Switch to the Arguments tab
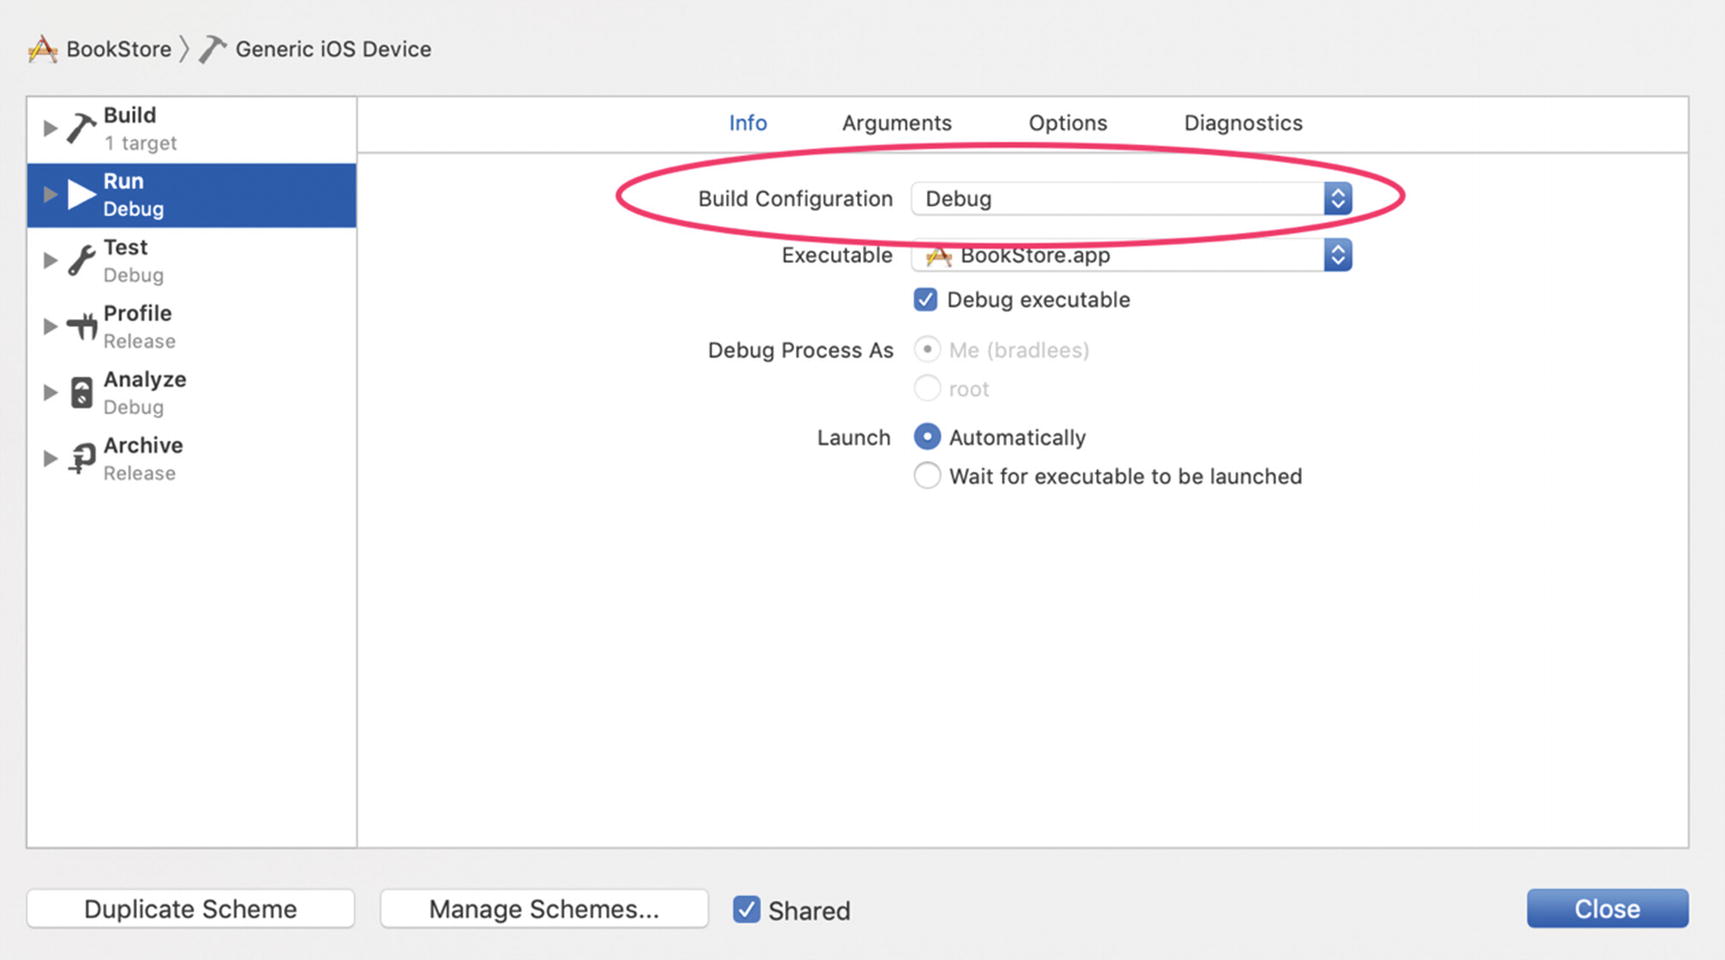 point(897,123)
